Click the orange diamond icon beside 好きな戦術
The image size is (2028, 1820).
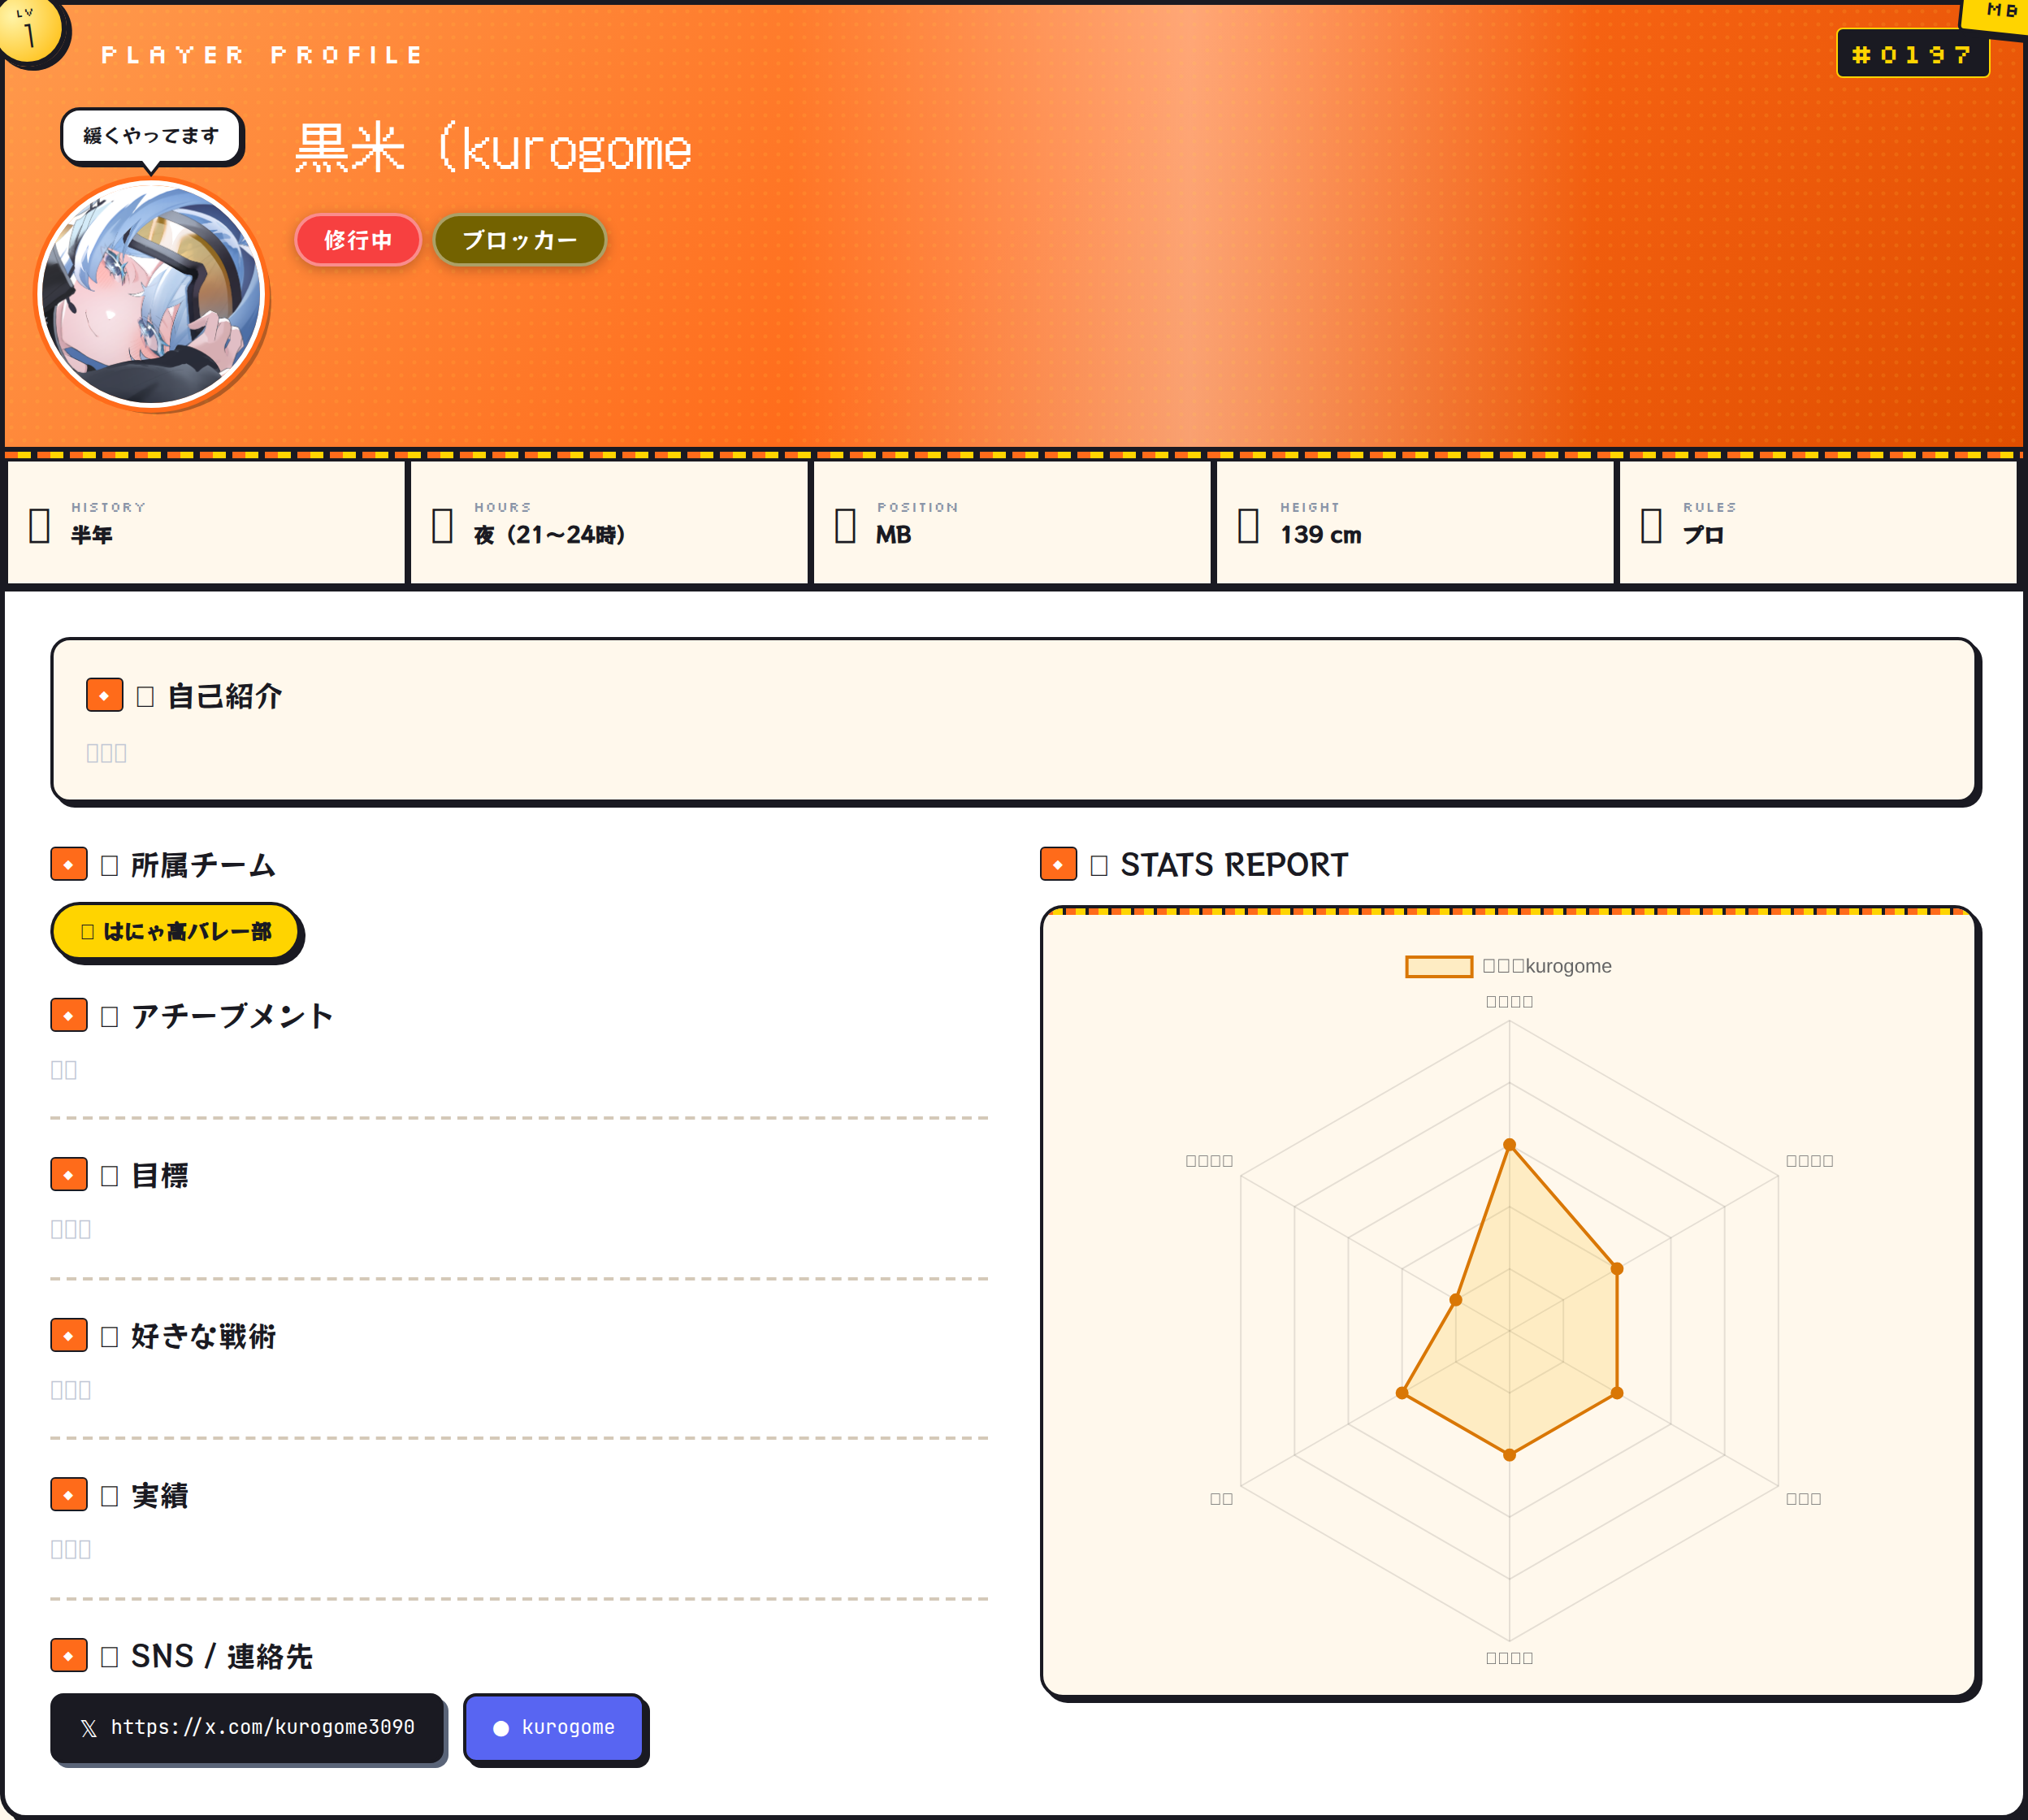(69, 1335)
